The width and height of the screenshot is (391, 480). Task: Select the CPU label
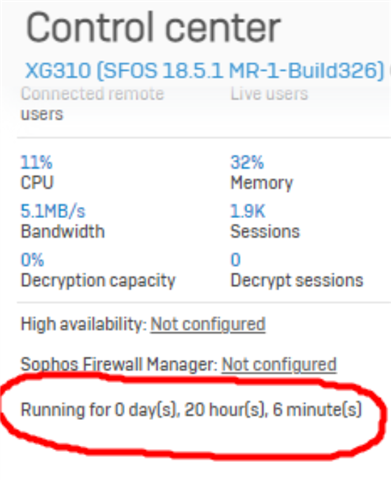37,183
